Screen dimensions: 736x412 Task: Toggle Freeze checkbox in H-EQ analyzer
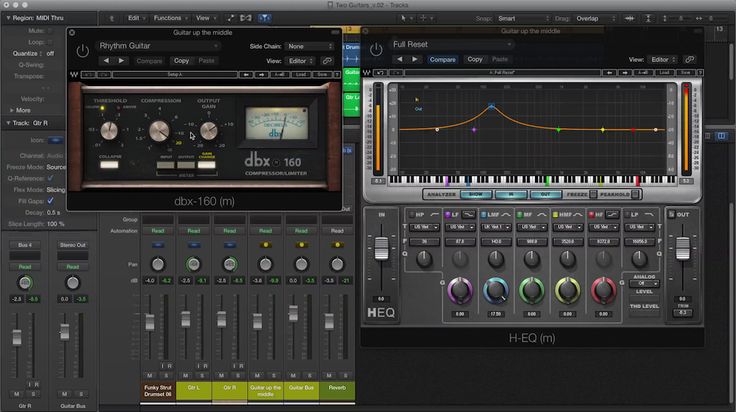coord(593,194)
